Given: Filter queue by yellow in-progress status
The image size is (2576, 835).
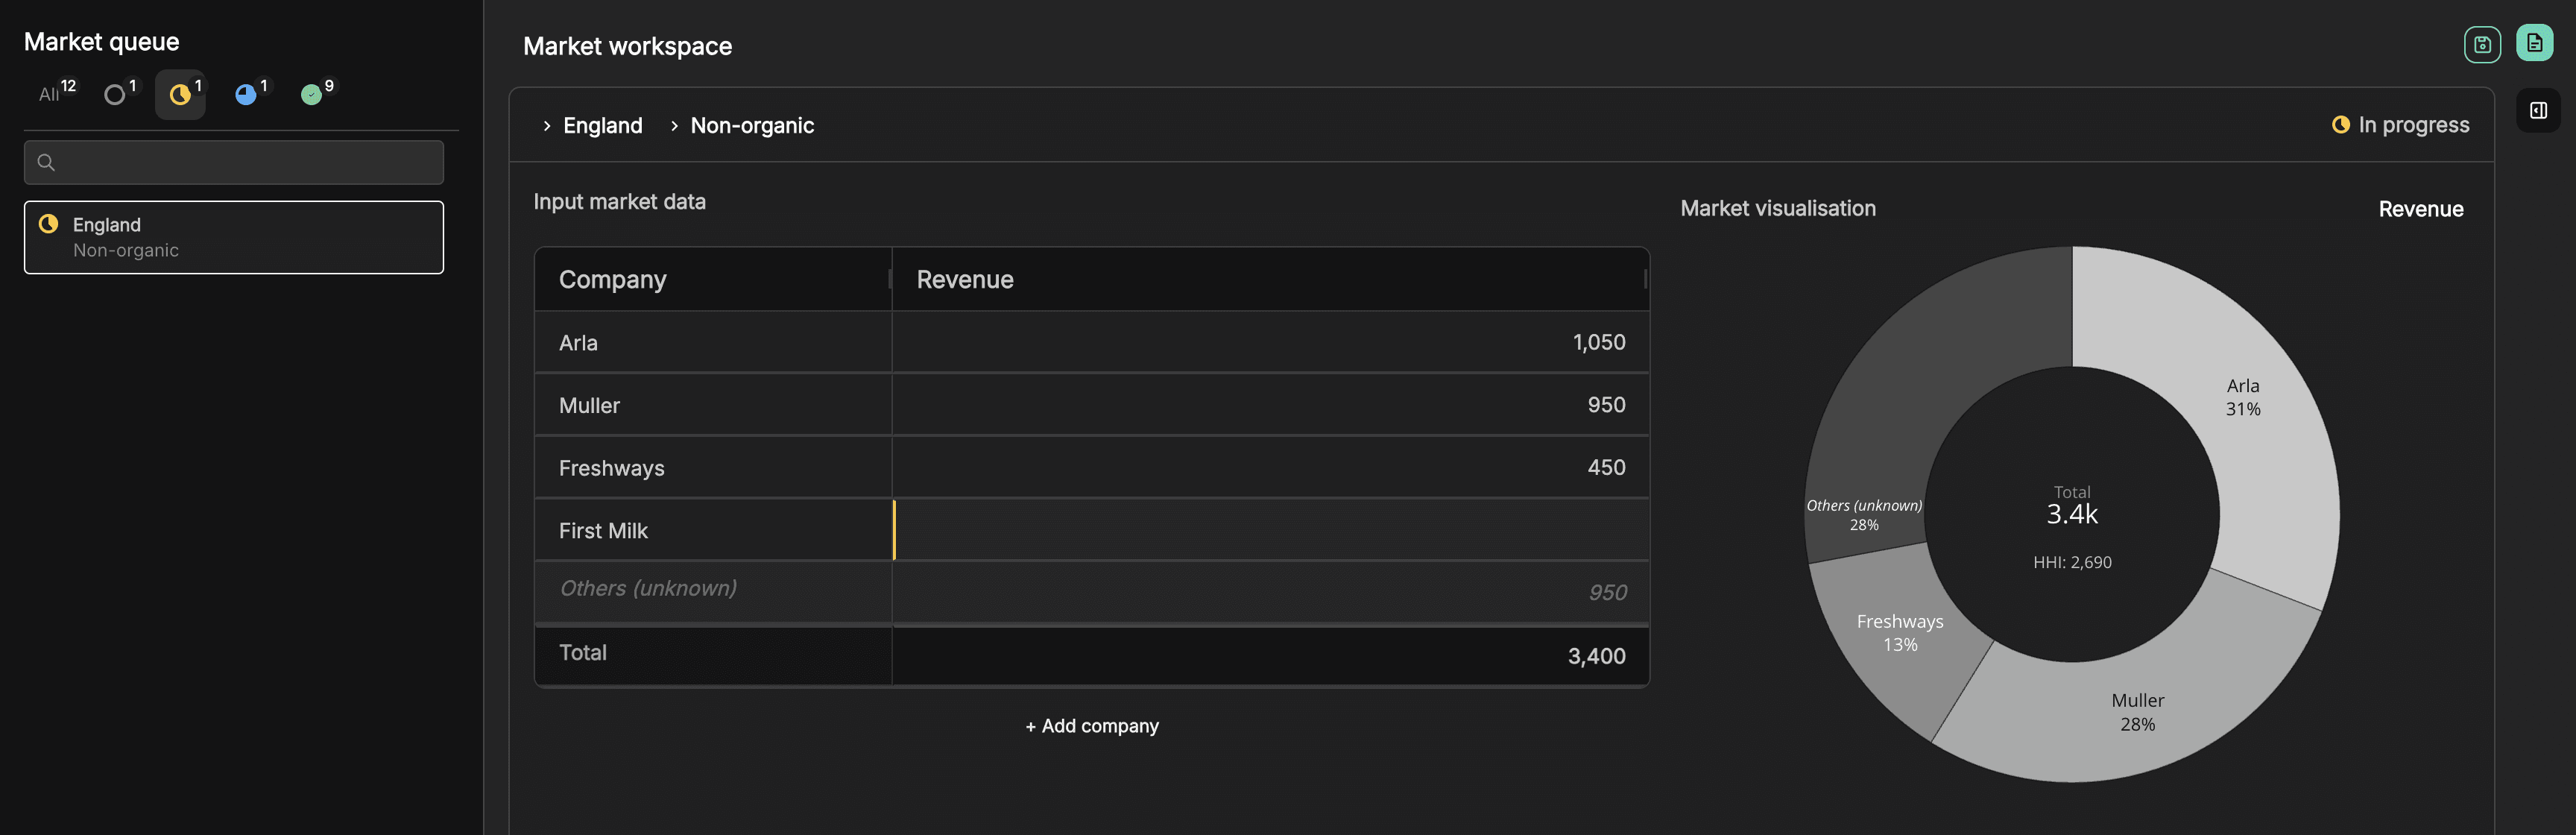Looking at the screenshot, I should [180, 95].
